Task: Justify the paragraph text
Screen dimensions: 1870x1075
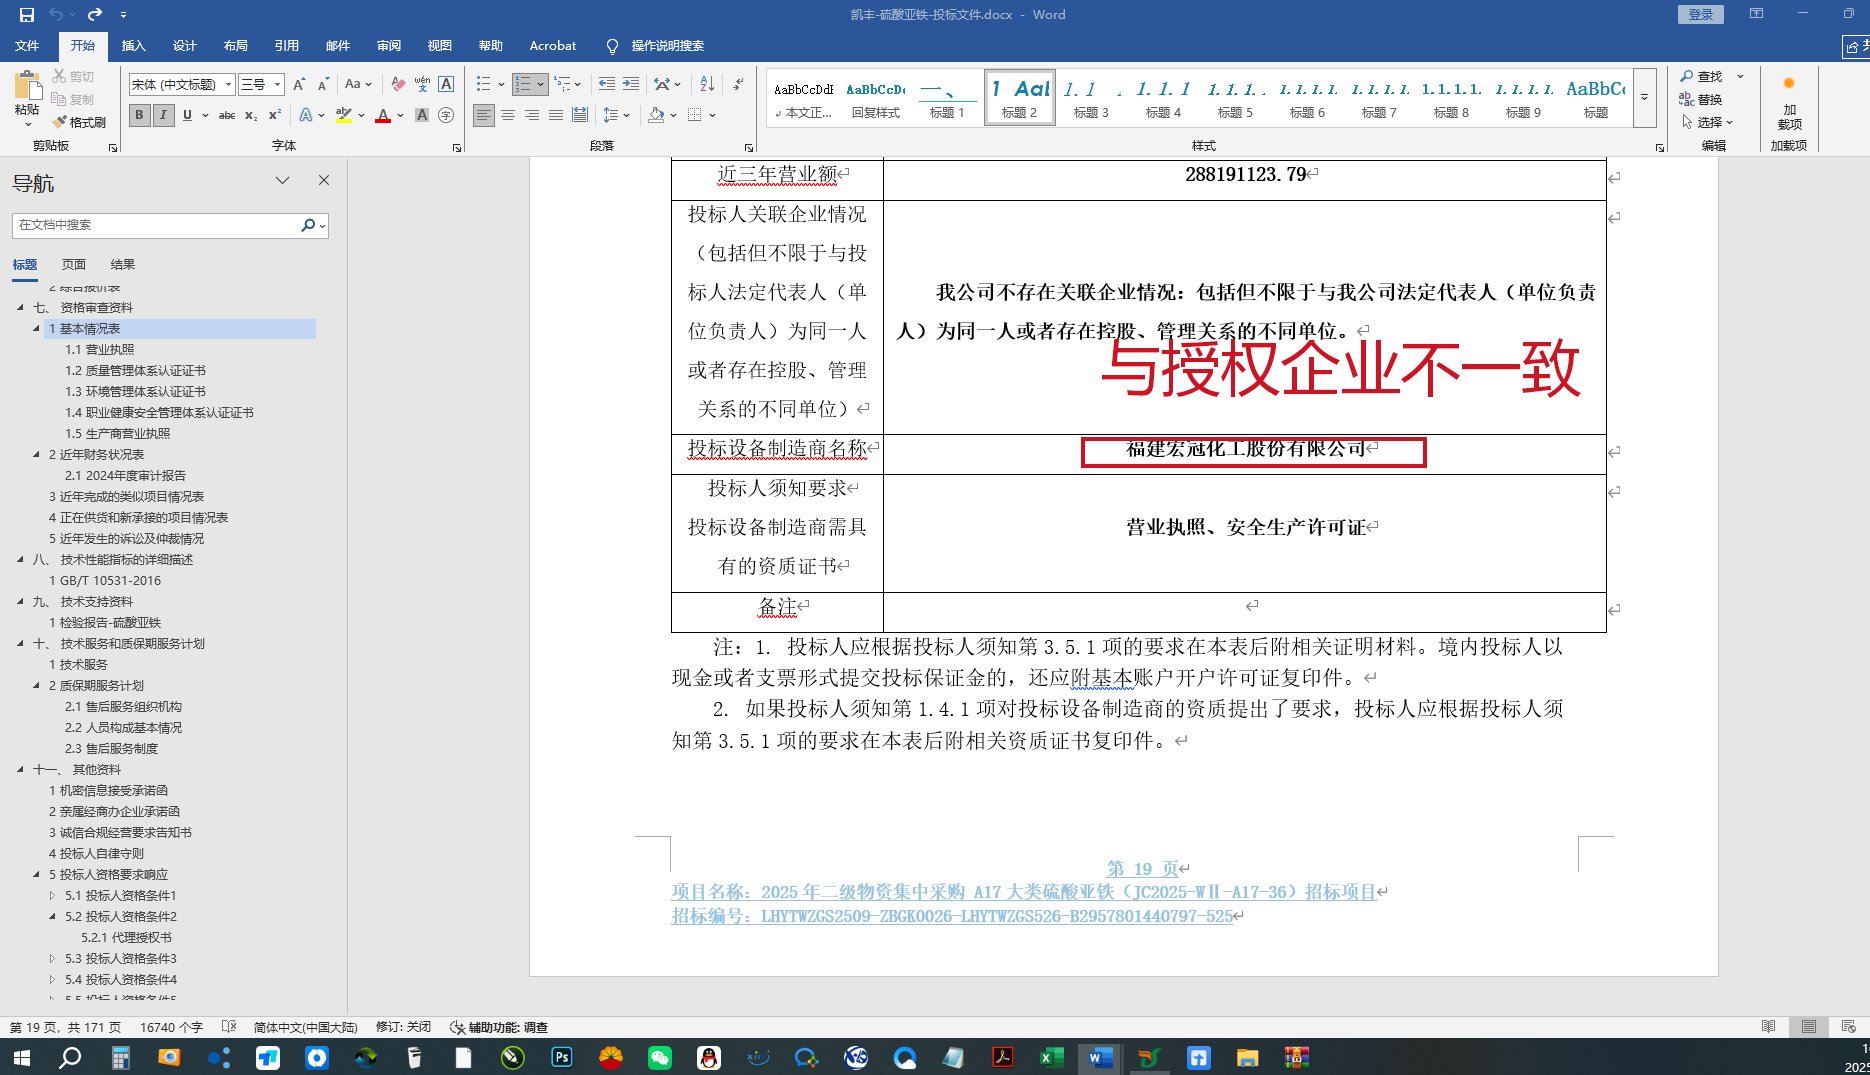Action: pyautogui.click(x=556, y=116)
